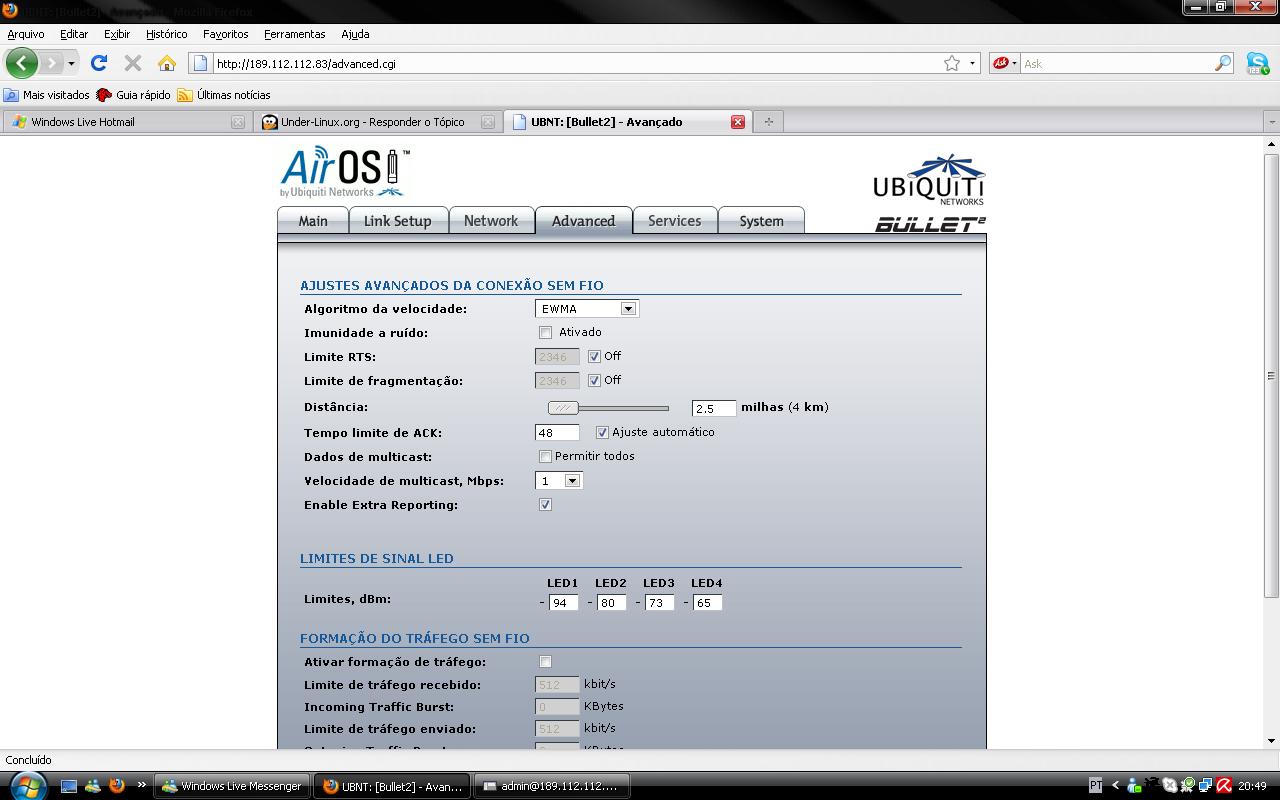This screenshot has height=800, width=1280.
Task: Click the LED4 limit field
Action: [x=708, y=603]
